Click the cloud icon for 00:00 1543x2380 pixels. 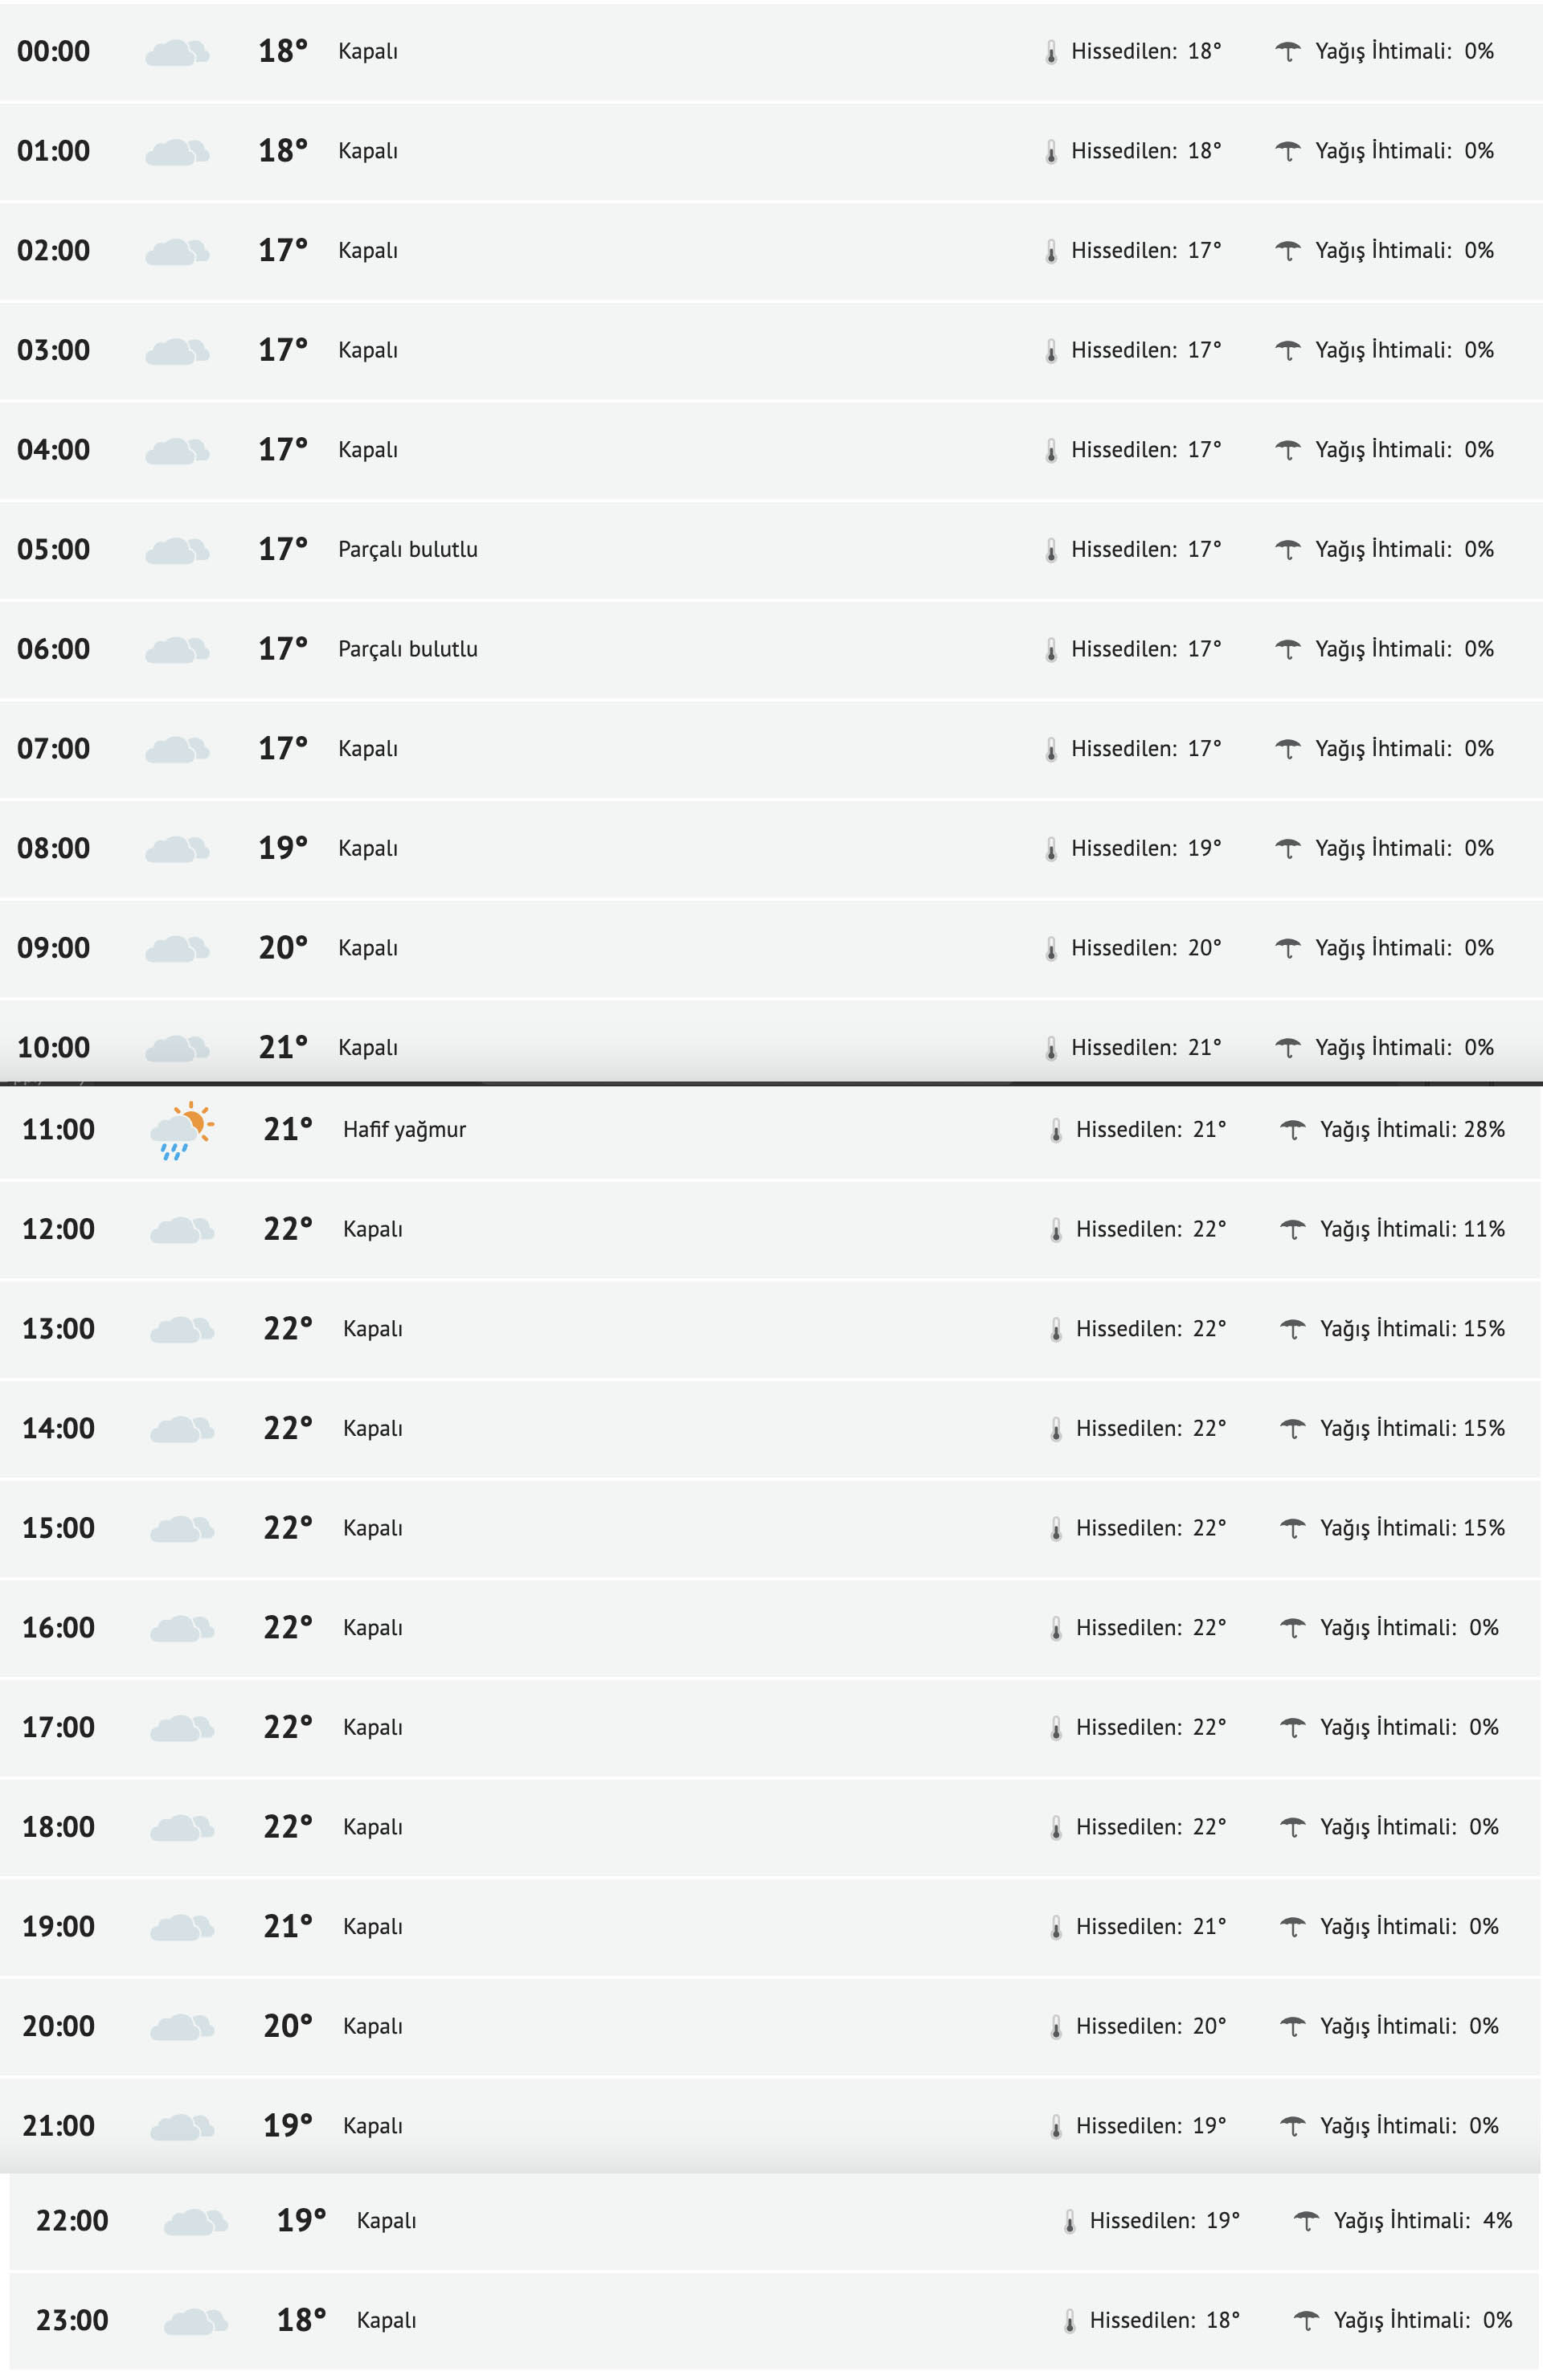177,52
